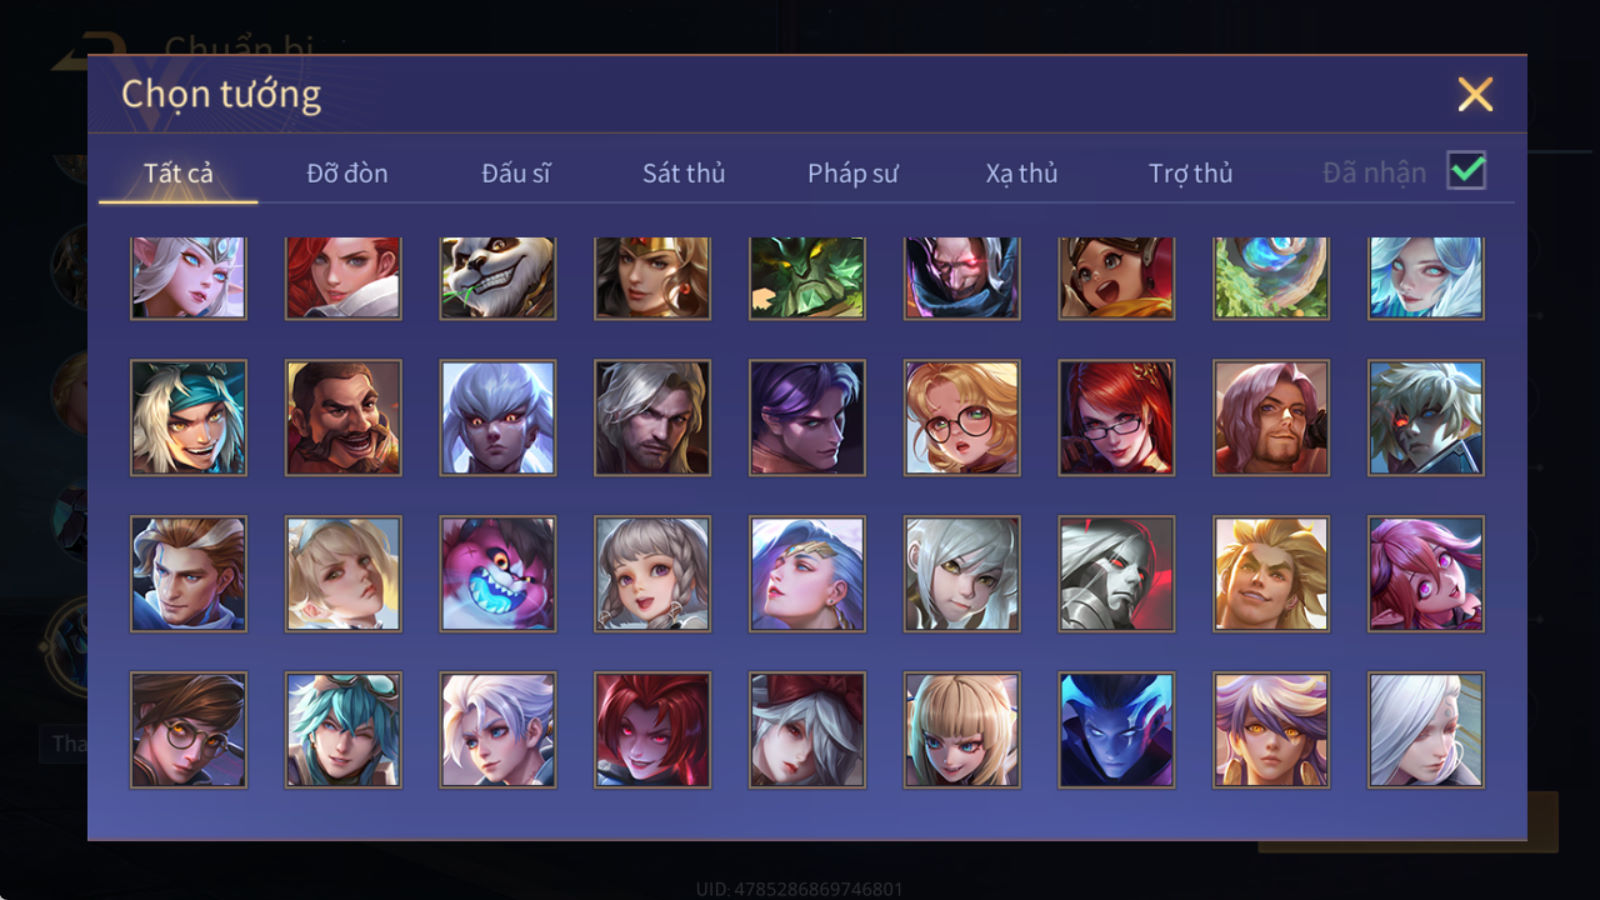Show the Sát thủ heroes tab
The width and height of the screenshot is (1600, 900).
point(684,173)
